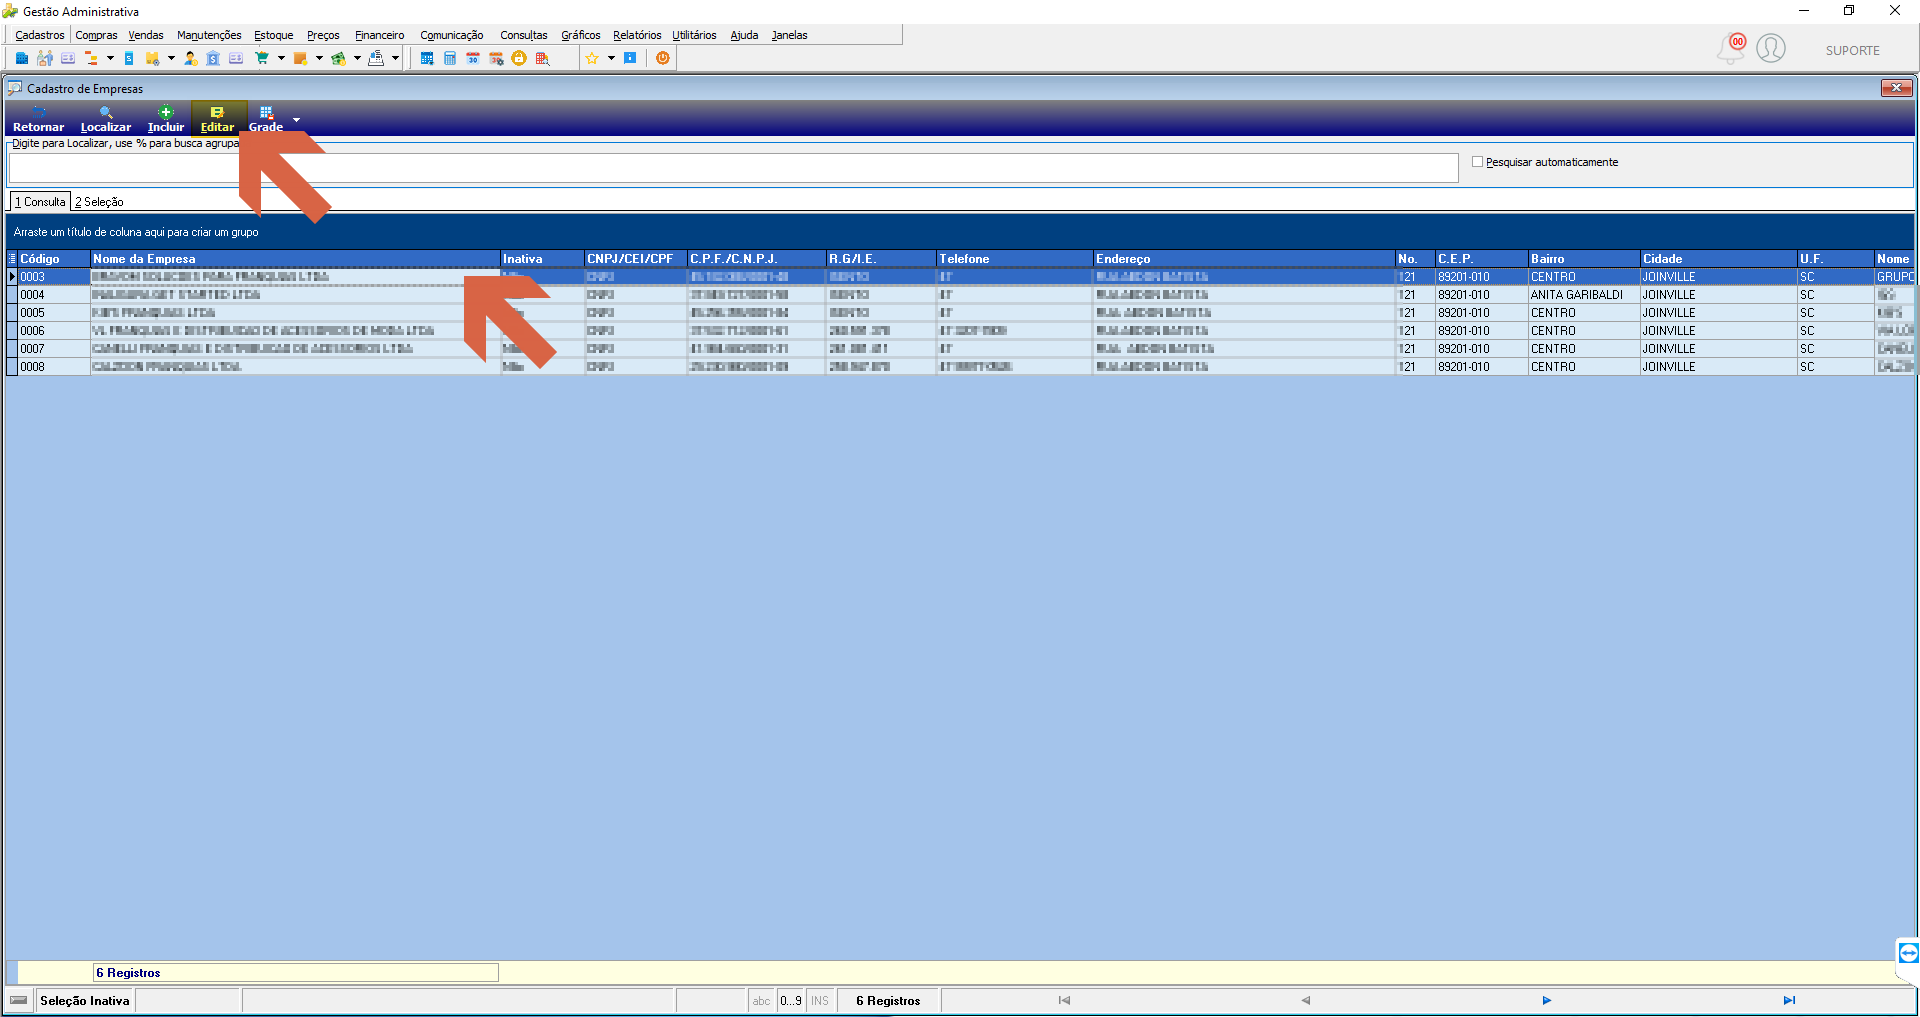This screenshot has height=1017, width=1920.
Task: Open the Financeiro menu
Action: tap(380, 35)
